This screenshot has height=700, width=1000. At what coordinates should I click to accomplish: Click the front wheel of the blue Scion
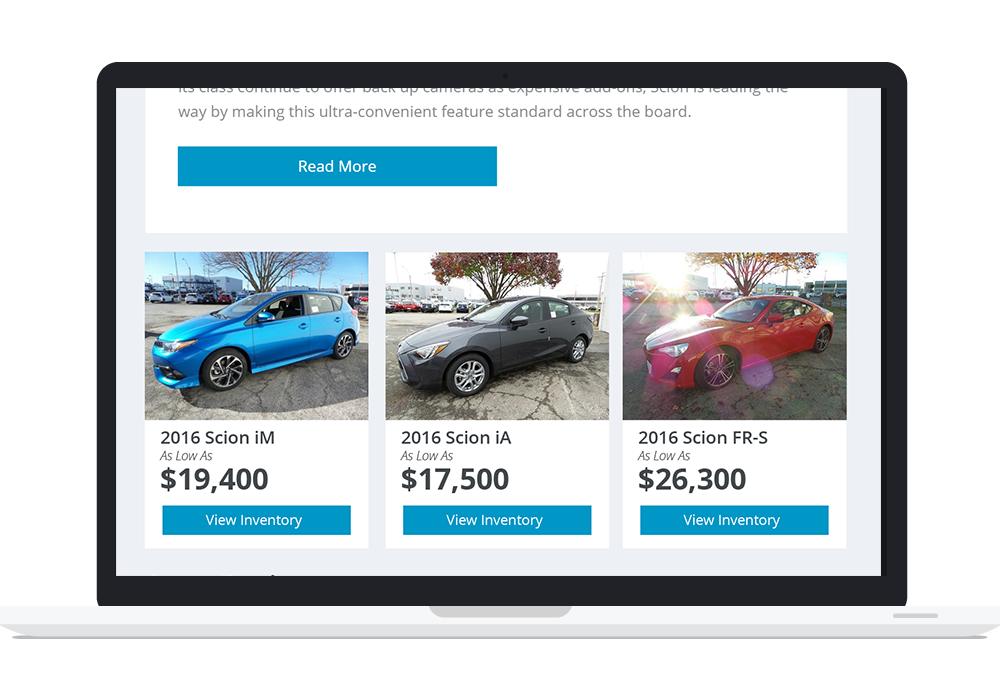click(224, 370)
